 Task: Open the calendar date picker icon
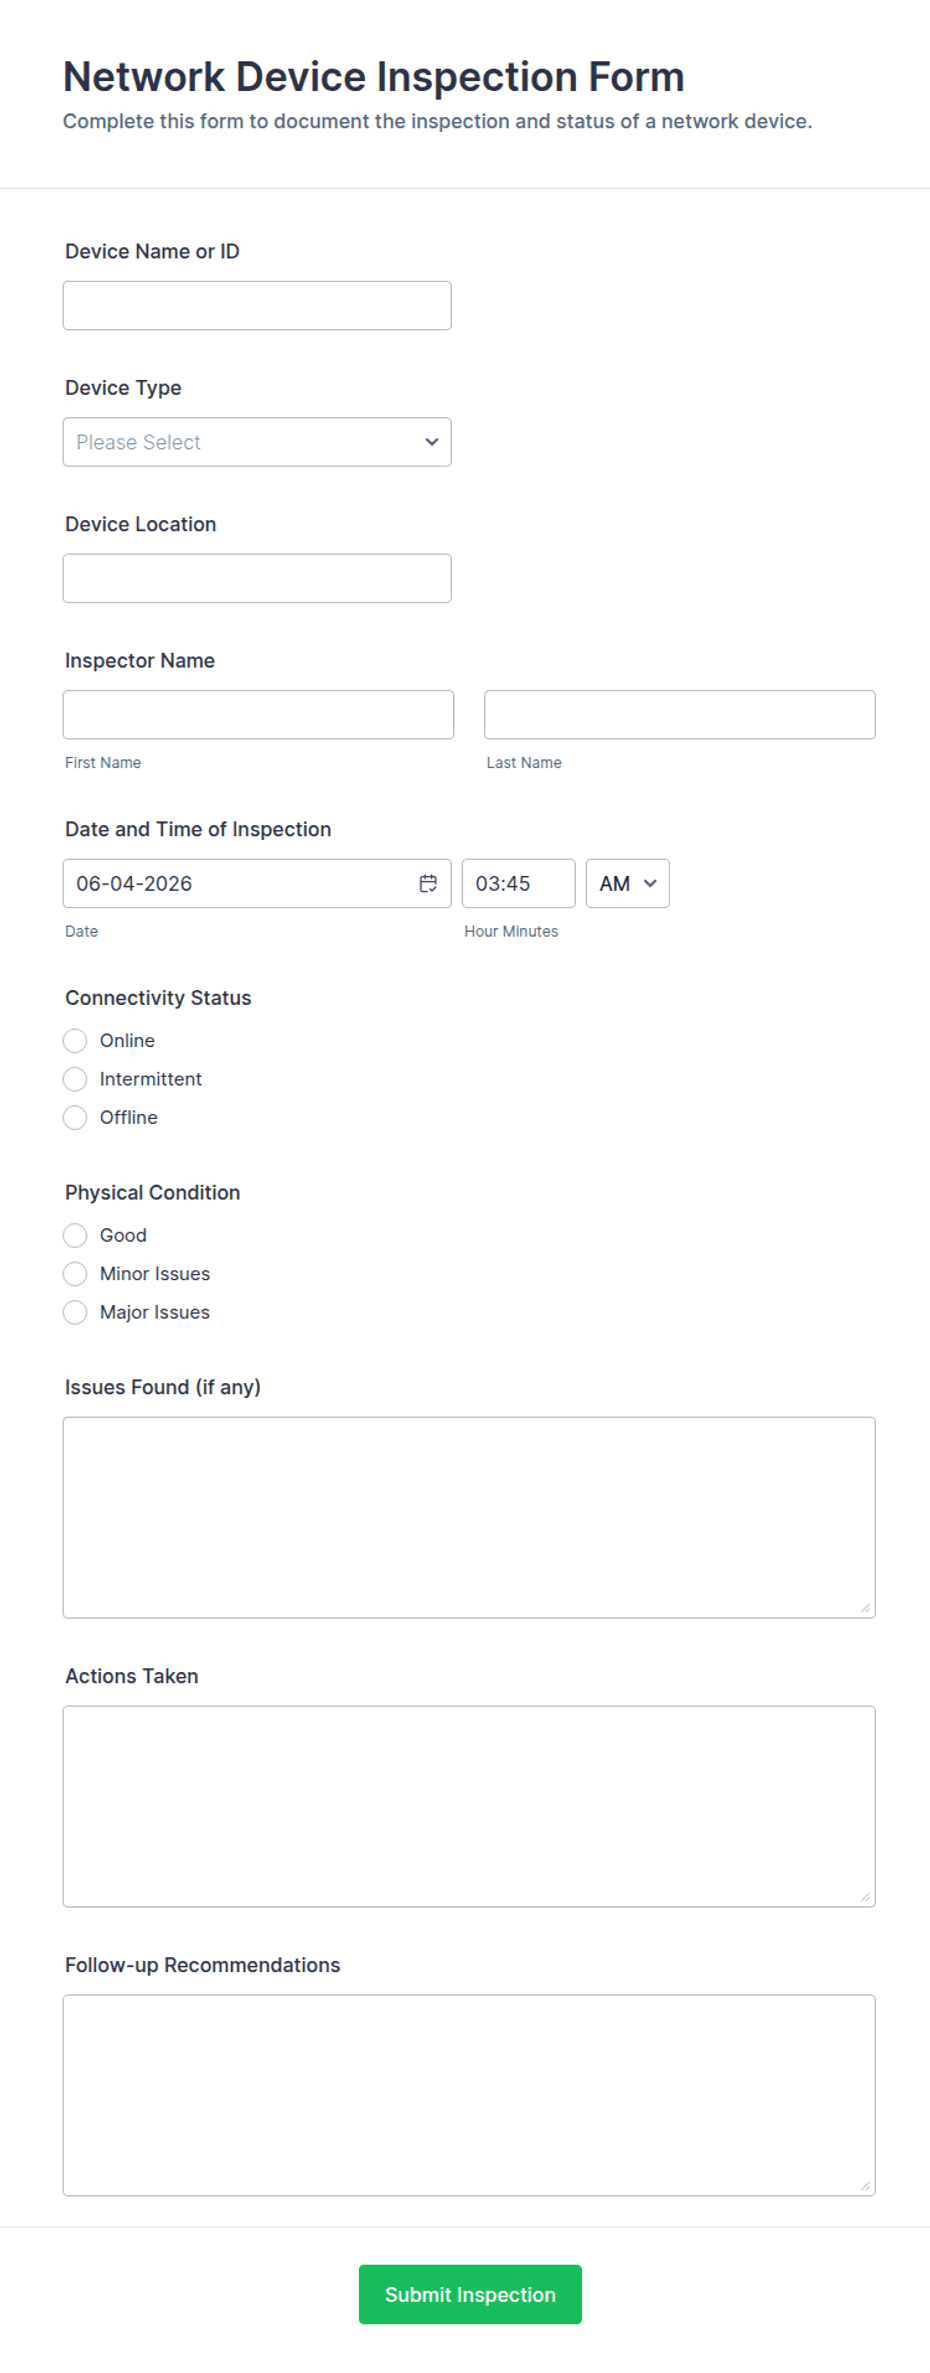428,883
